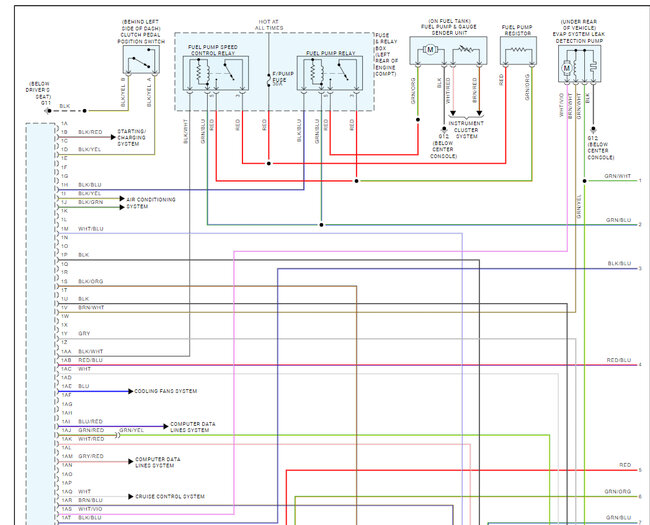Click COMPUTER DATA LINES SYSTEM beside the GRY/RED wire

[158, 462]
